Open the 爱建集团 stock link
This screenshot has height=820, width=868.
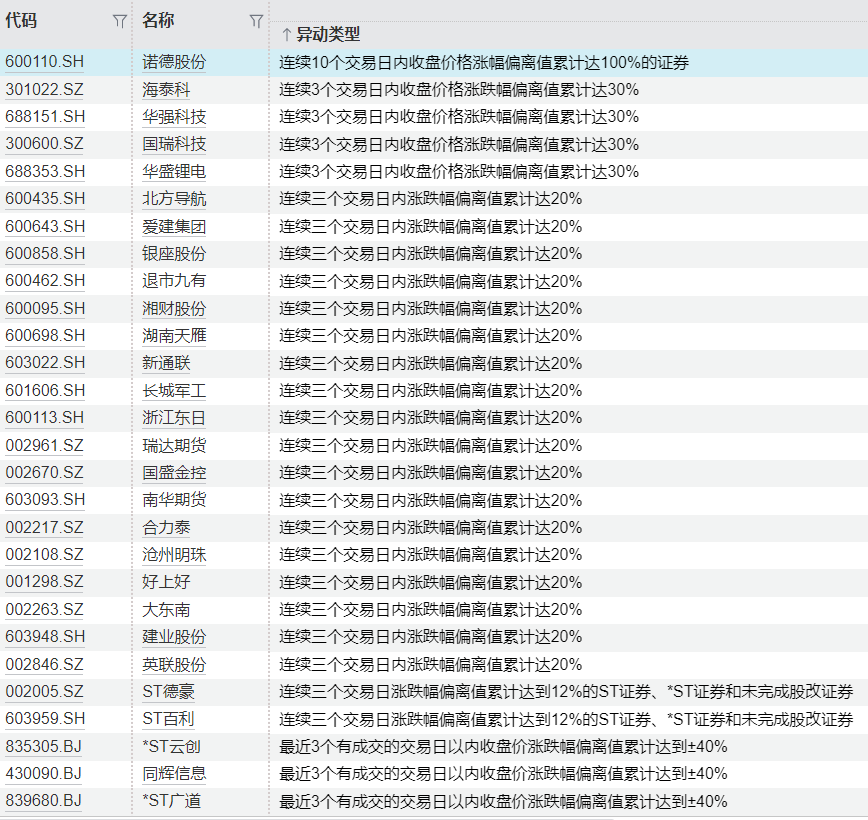(174, 226)
